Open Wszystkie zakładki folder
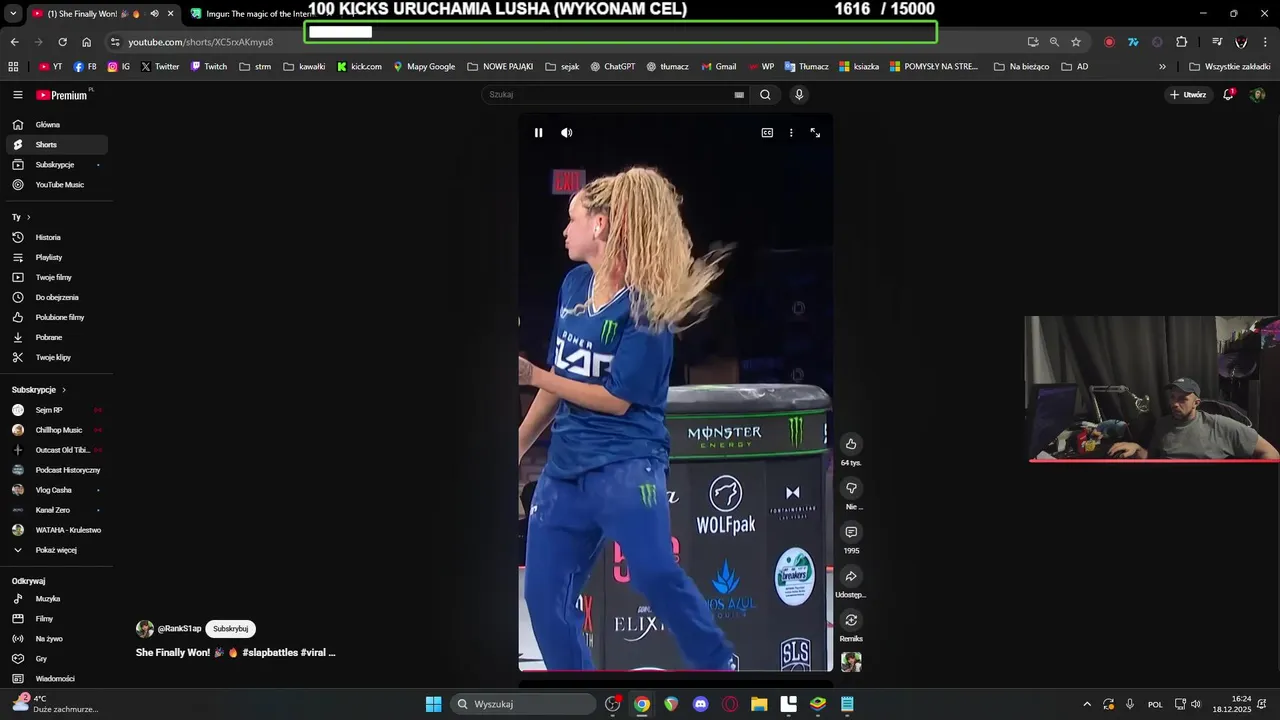The width and height of the screenshot is (1280, 720). (x=1229, y=67)
